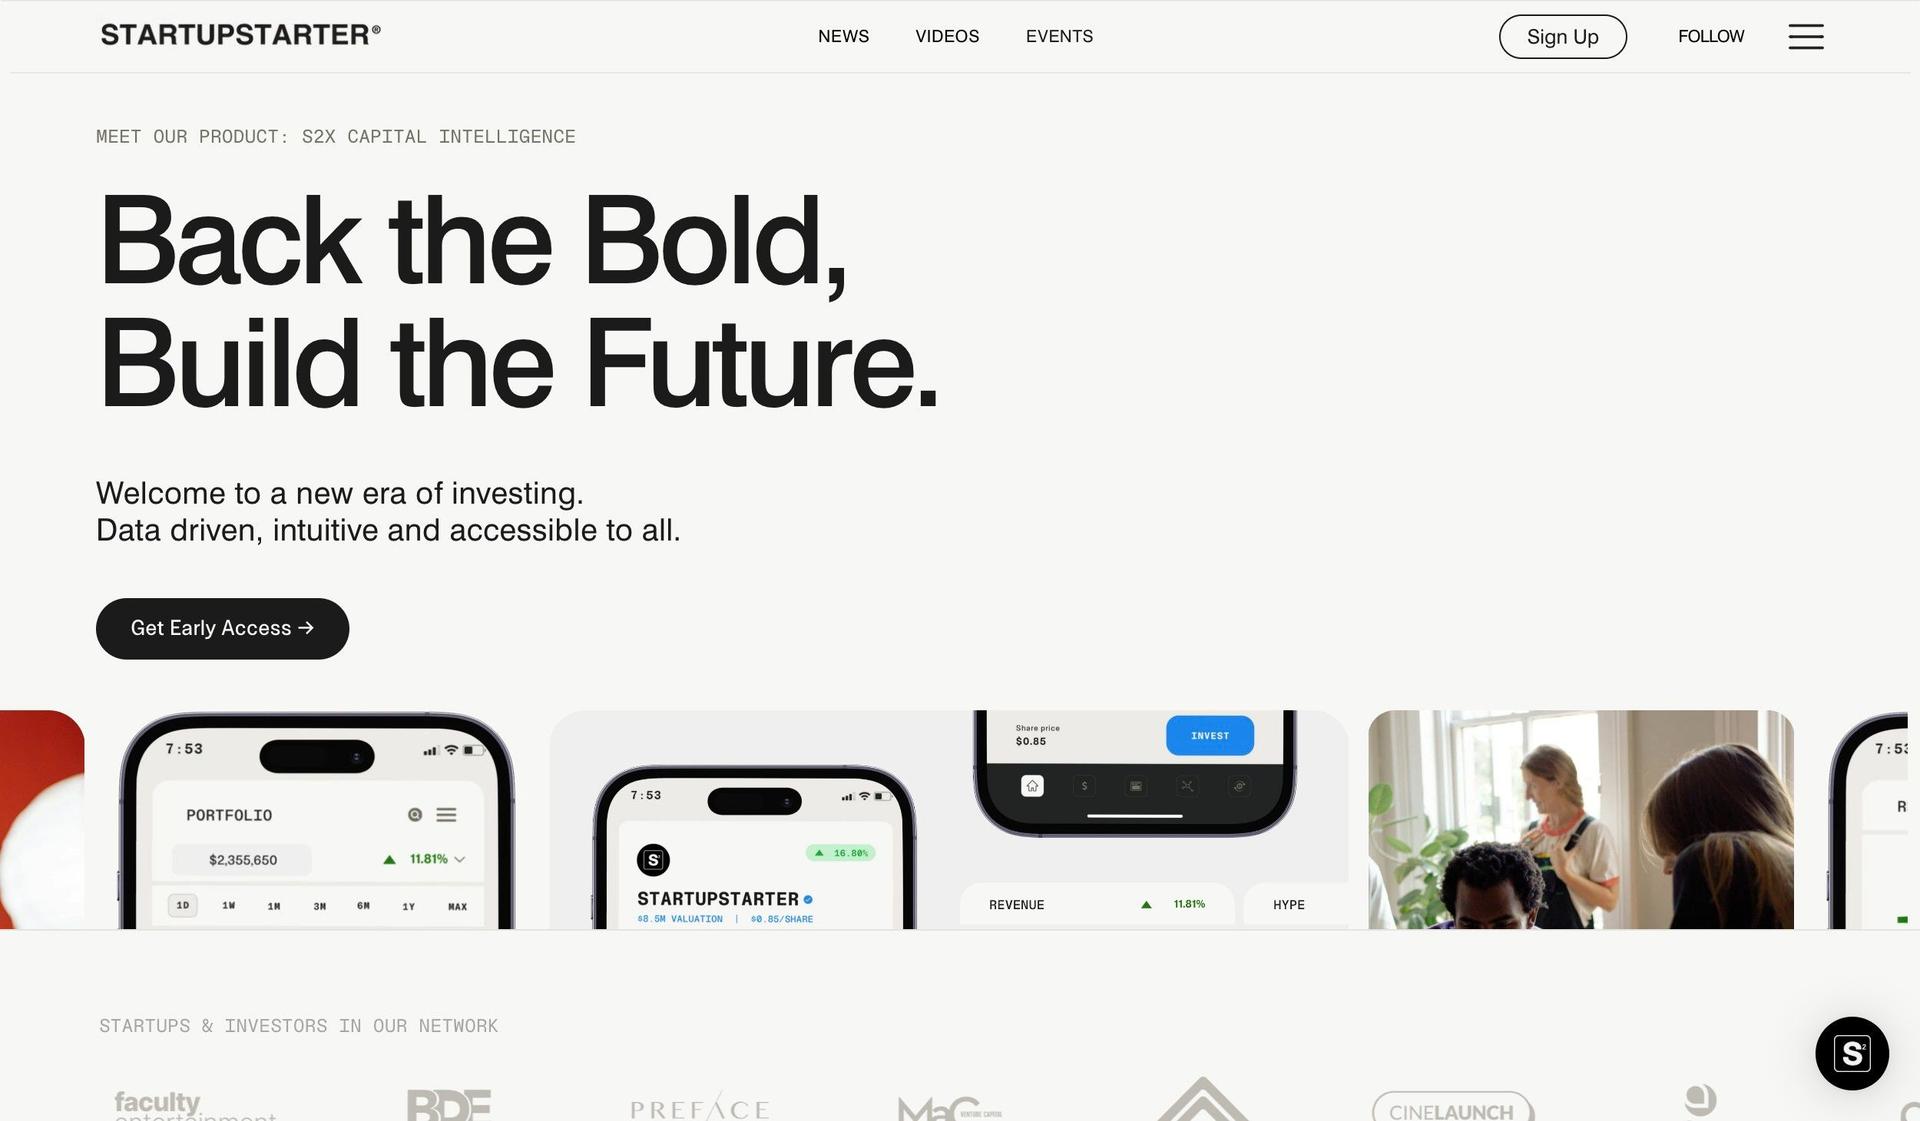
Task: Toggle early access notification preference
Action: point(221,629)
